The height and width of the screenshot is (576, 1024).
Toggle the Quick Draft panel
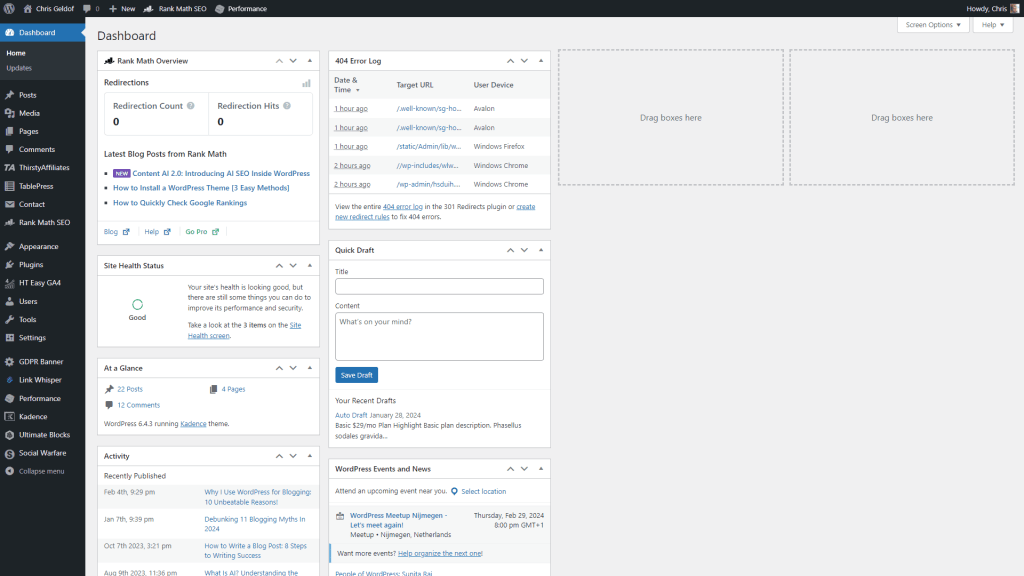coord(541,250)
